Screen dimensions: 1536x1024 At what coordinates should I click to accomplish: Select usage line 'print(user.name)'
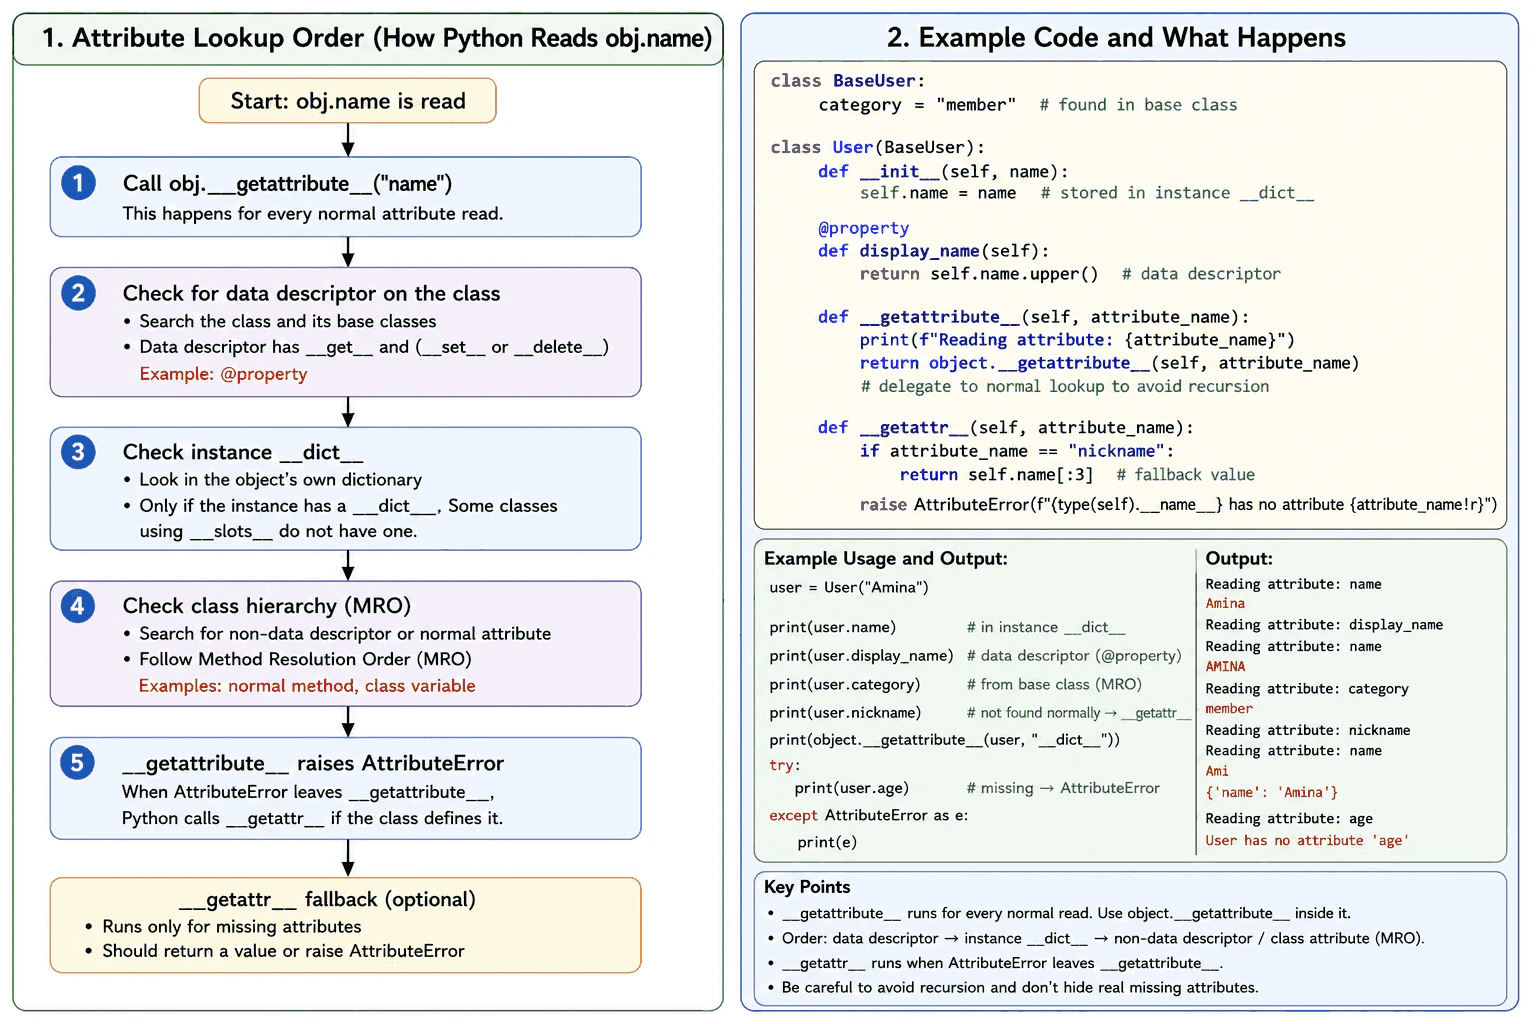point(832,628)
